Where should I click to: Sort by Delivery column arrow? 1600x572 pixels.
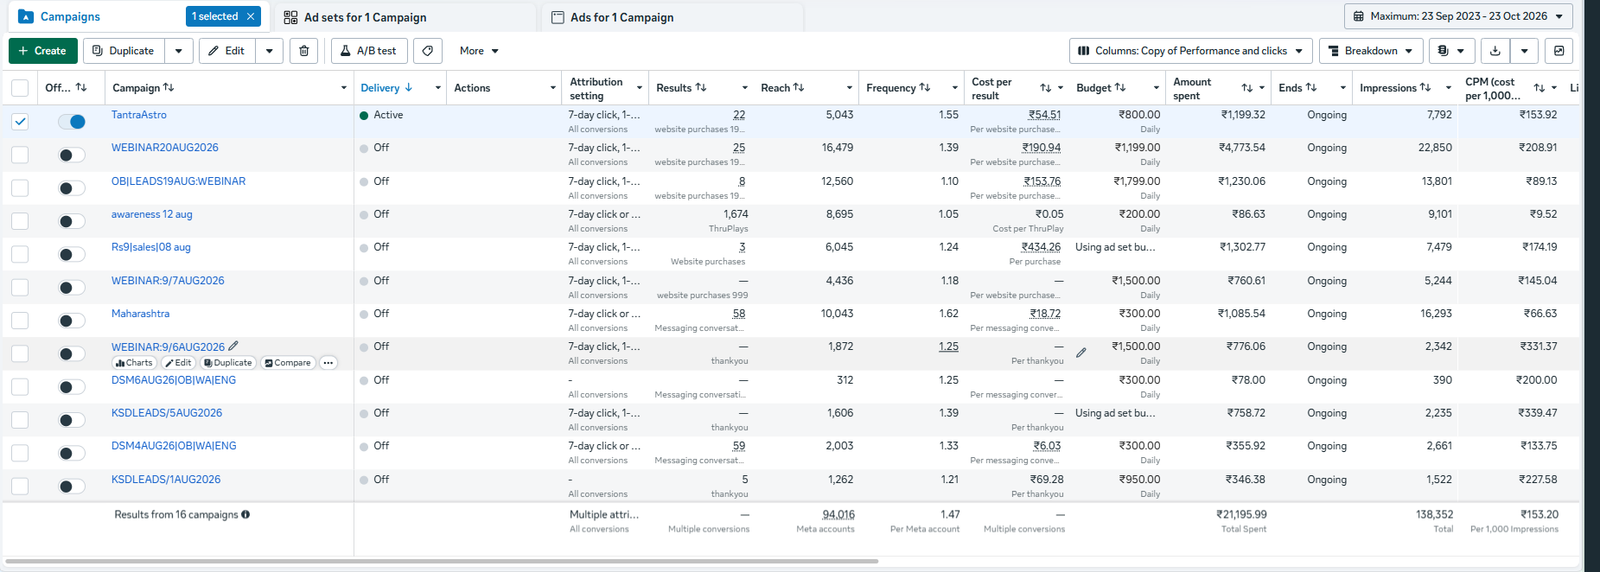pyautogui.click(x=408, y=88)
